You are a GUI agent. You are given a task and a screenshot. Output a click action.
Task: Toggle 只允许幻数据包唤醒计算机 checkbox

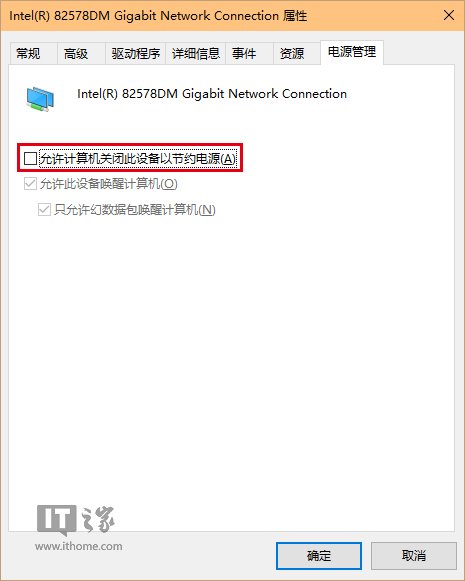44,210
